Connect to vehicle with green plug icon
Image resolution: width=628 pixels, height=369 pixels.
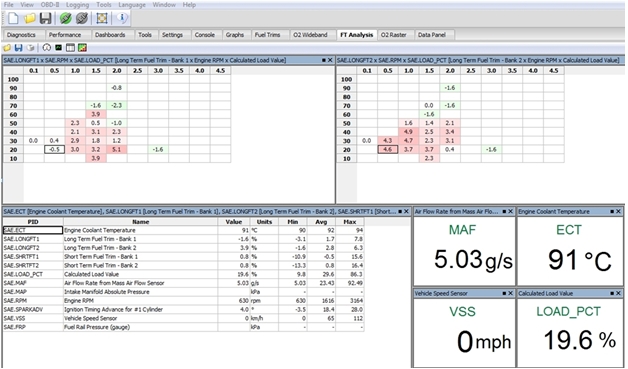tap(66, 18)
